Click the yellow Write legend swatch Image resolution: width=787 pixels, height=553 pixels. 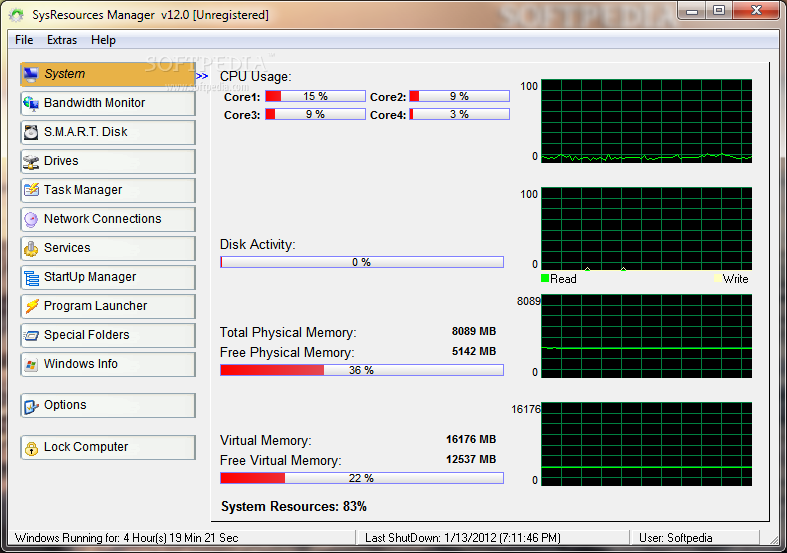(x=718, y=278)
